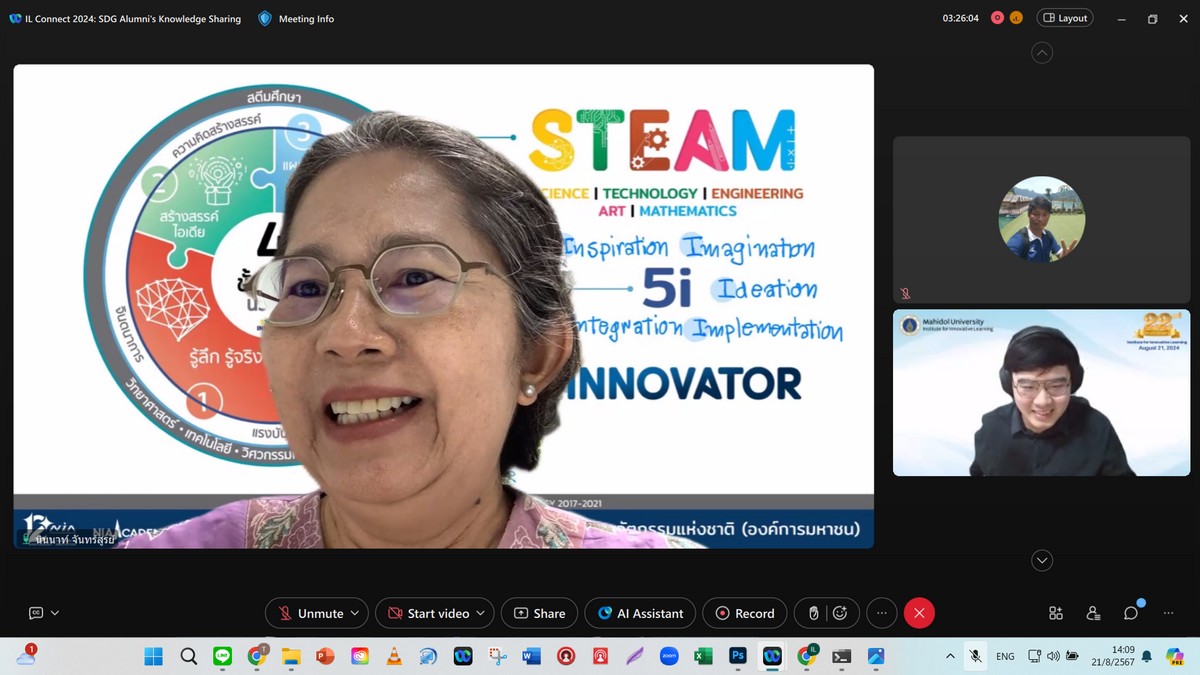Click the red recording indicator icon
The image size is (1200, 675).
(x=997, y=18)
